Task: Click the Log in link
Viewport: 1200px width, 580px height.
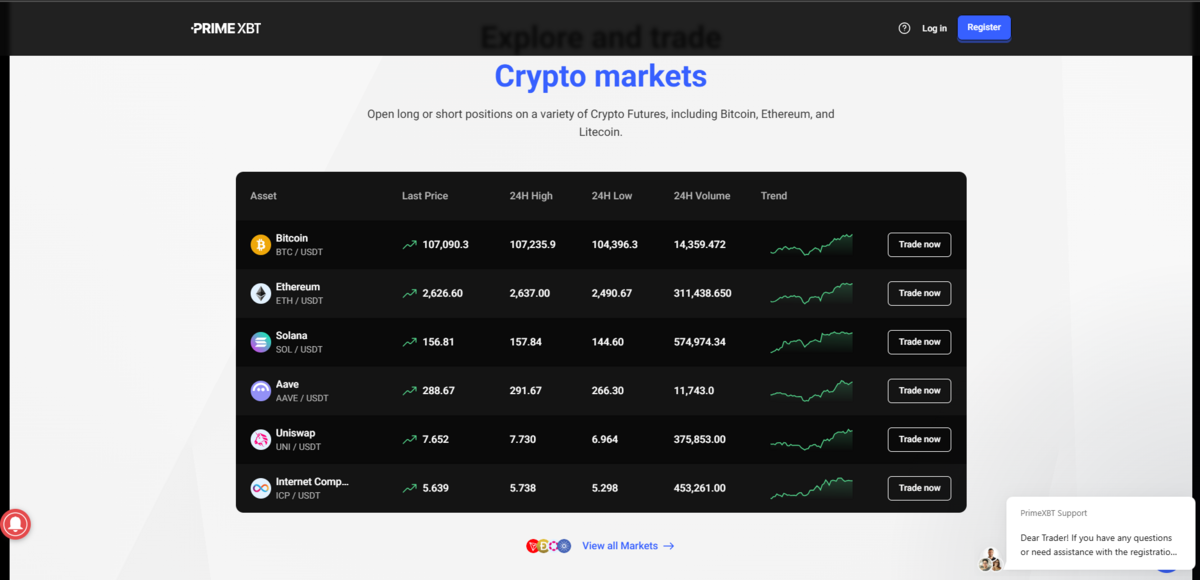Action: [x=933, y=28]
